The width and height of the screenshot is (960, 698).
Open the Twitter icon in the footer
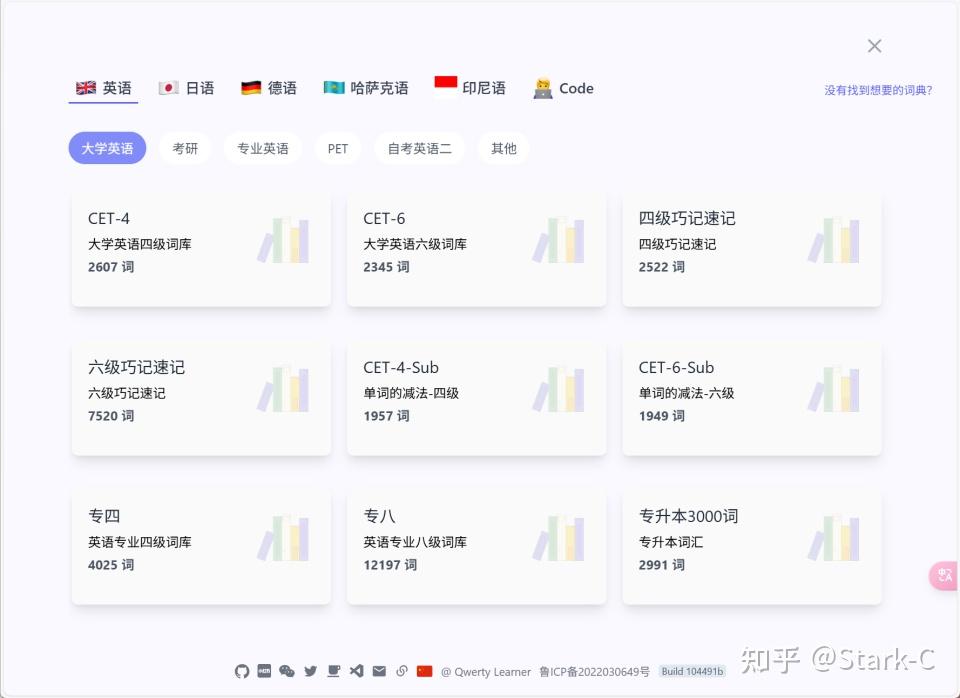coord(310,671)
